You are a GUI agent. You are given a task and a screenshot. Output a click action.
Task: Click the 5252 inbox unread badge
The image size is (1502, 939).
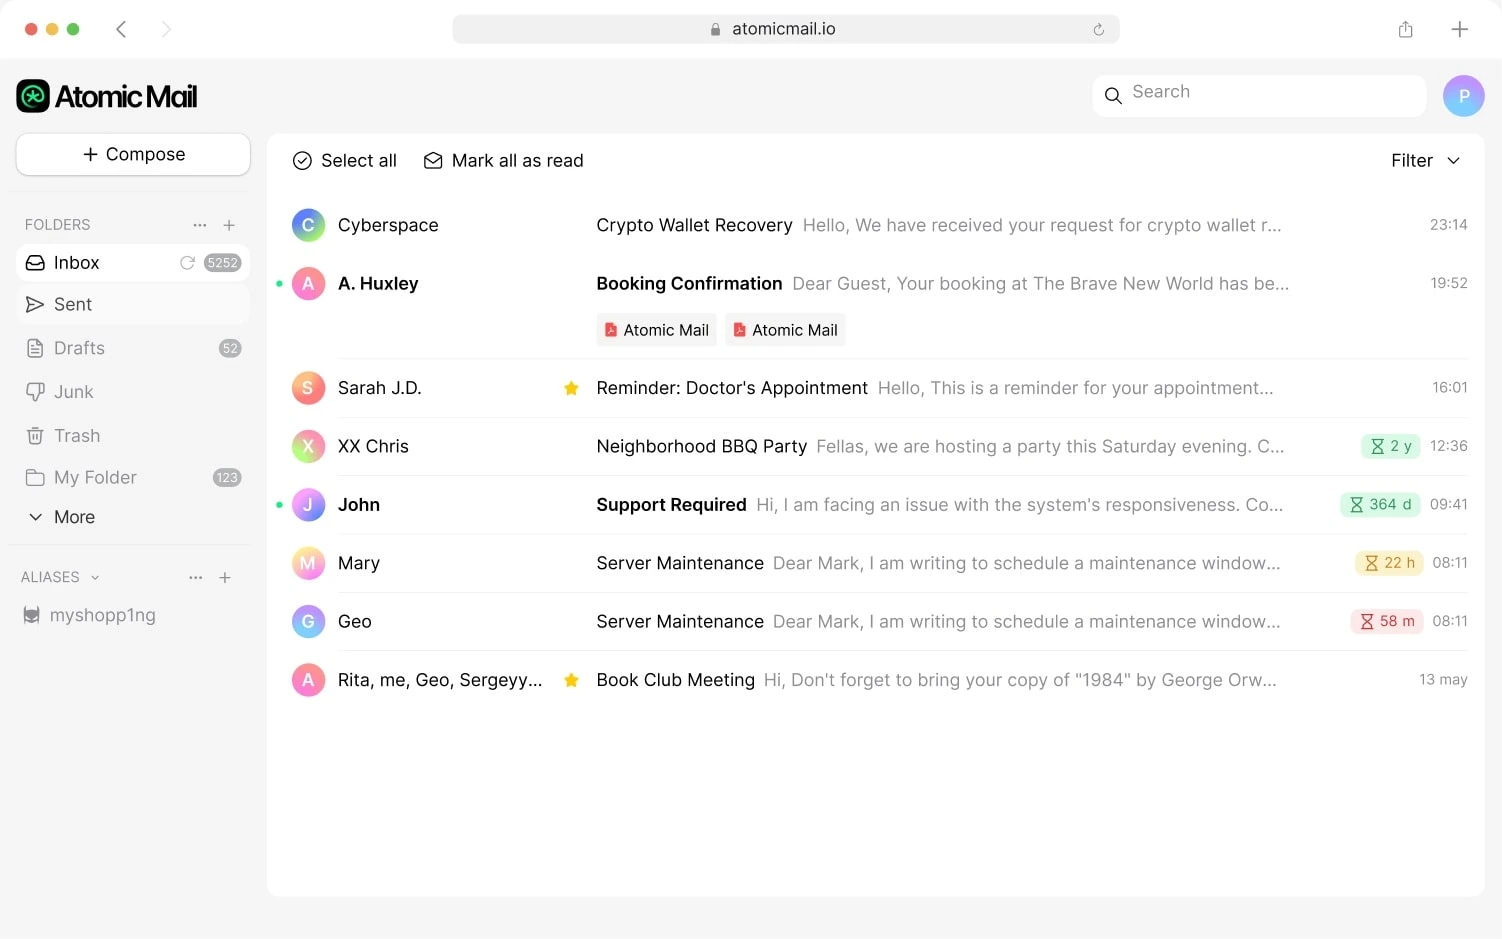pos(222,263)
